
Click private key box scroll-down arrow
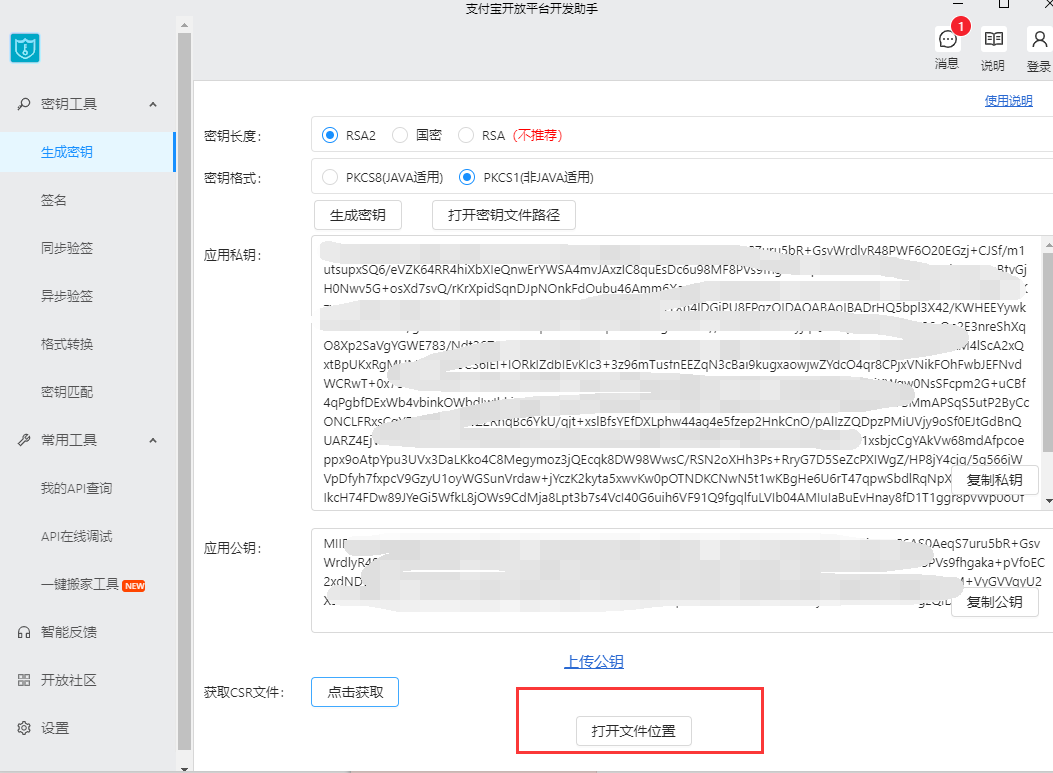1048,501
